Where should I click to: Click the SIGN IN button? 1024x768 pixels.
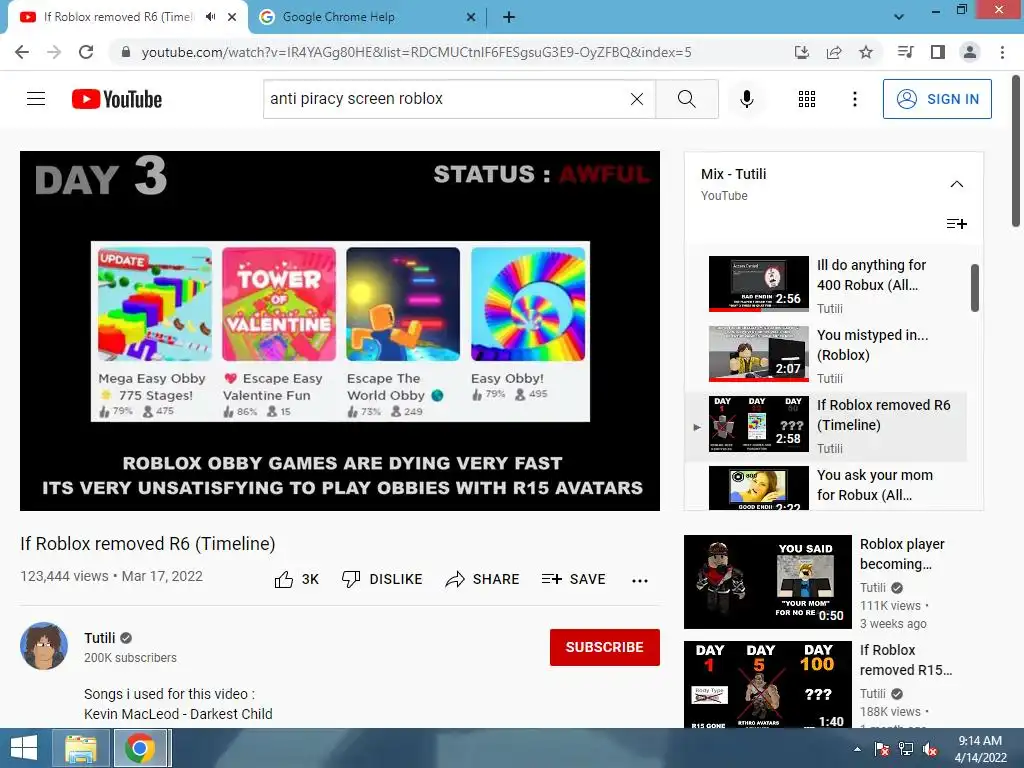click(936, 99)
